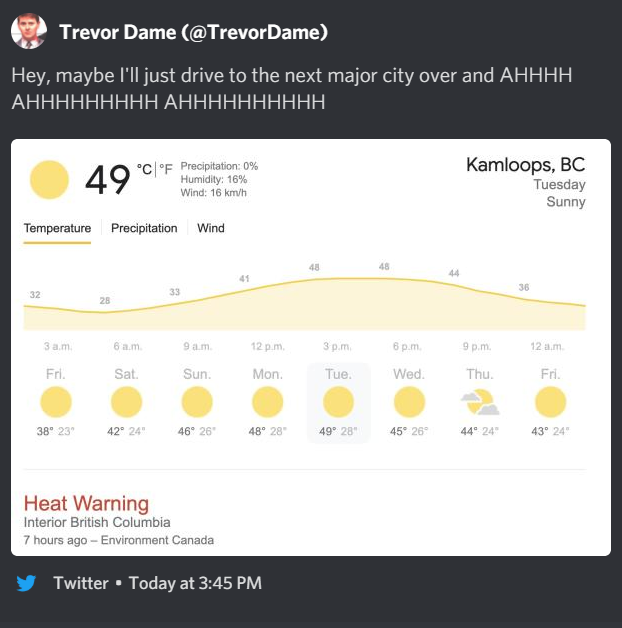This screenshot has width=622, height=628.
Task: Open the Precipitation tab
Action: [144, 228]
